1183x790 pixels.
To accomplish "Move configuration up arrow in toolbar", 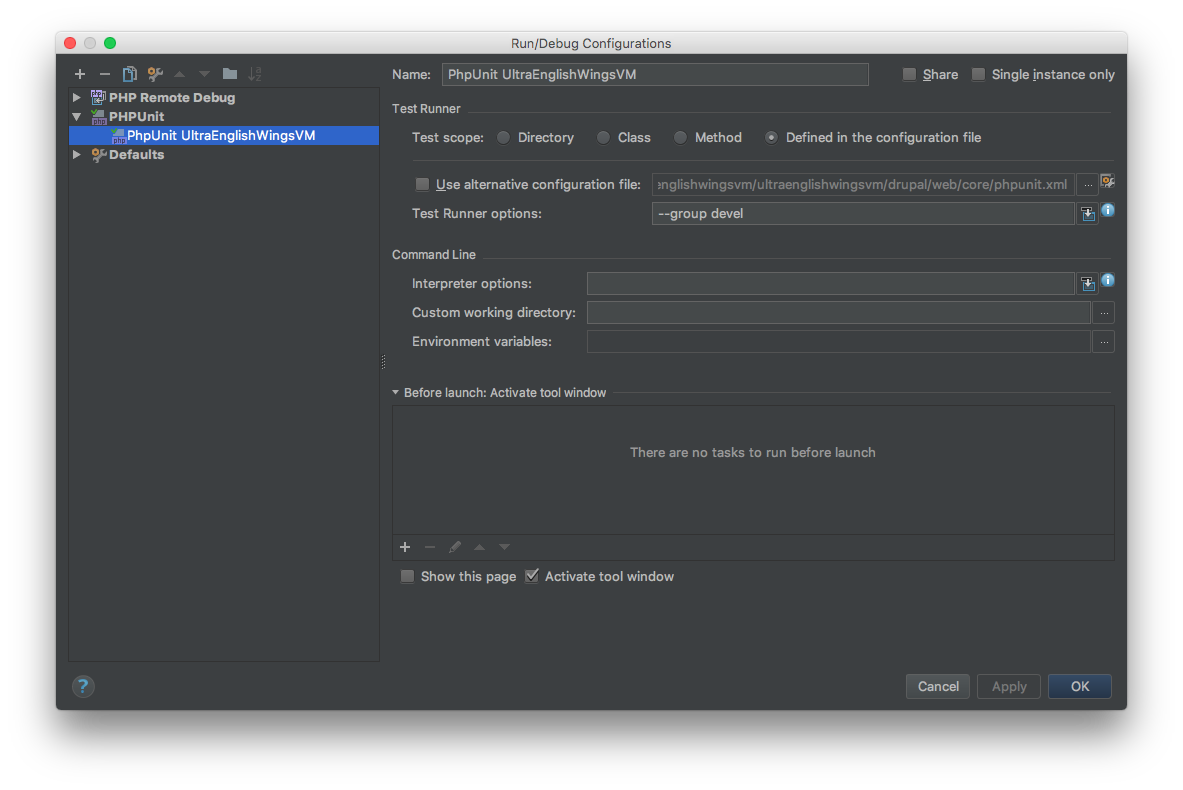I will point(180,74).
